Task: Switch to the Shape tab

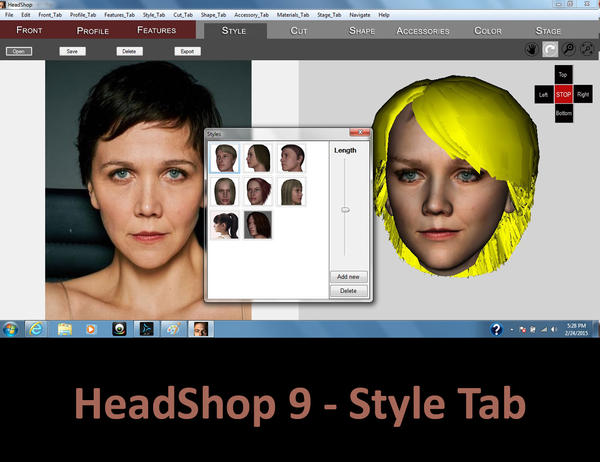Action: 362,31
